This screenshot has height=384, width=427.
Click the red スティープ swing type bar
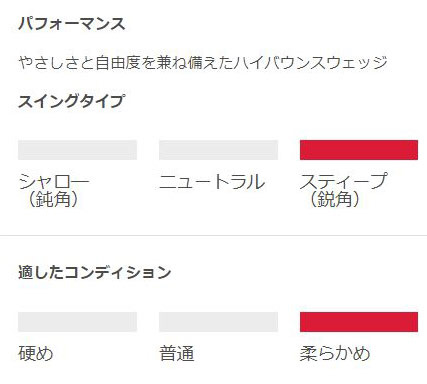coord(359,150)
